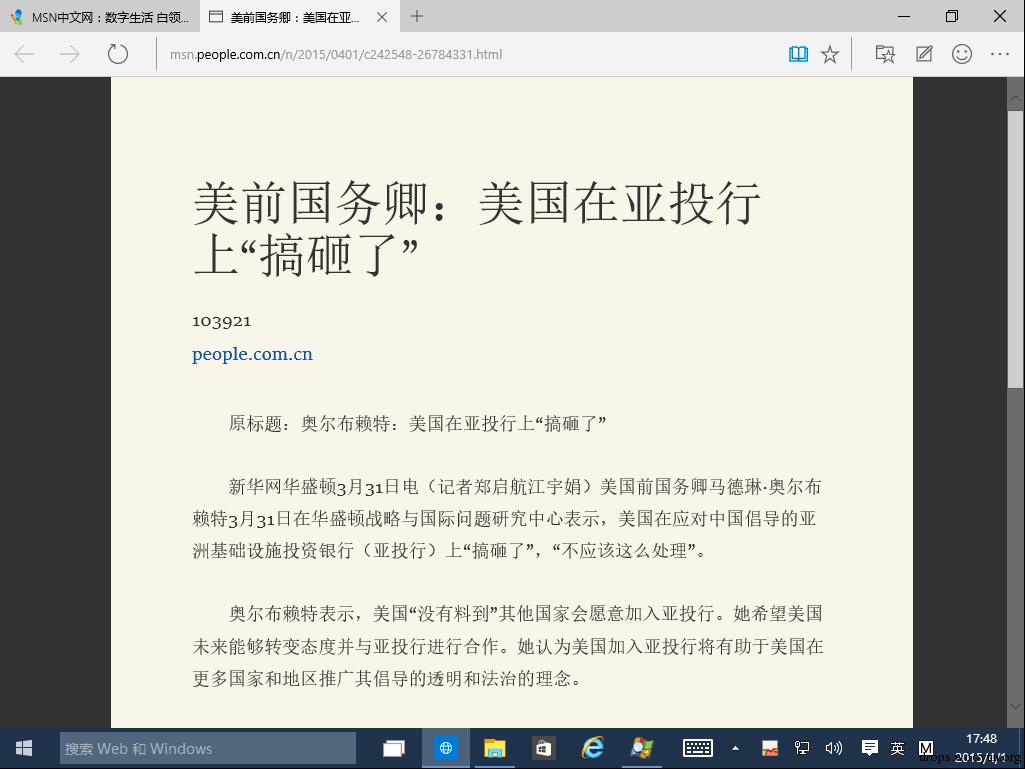Switch to the MSN中文网 tab

pyautogui.click(x=100, y=17)
